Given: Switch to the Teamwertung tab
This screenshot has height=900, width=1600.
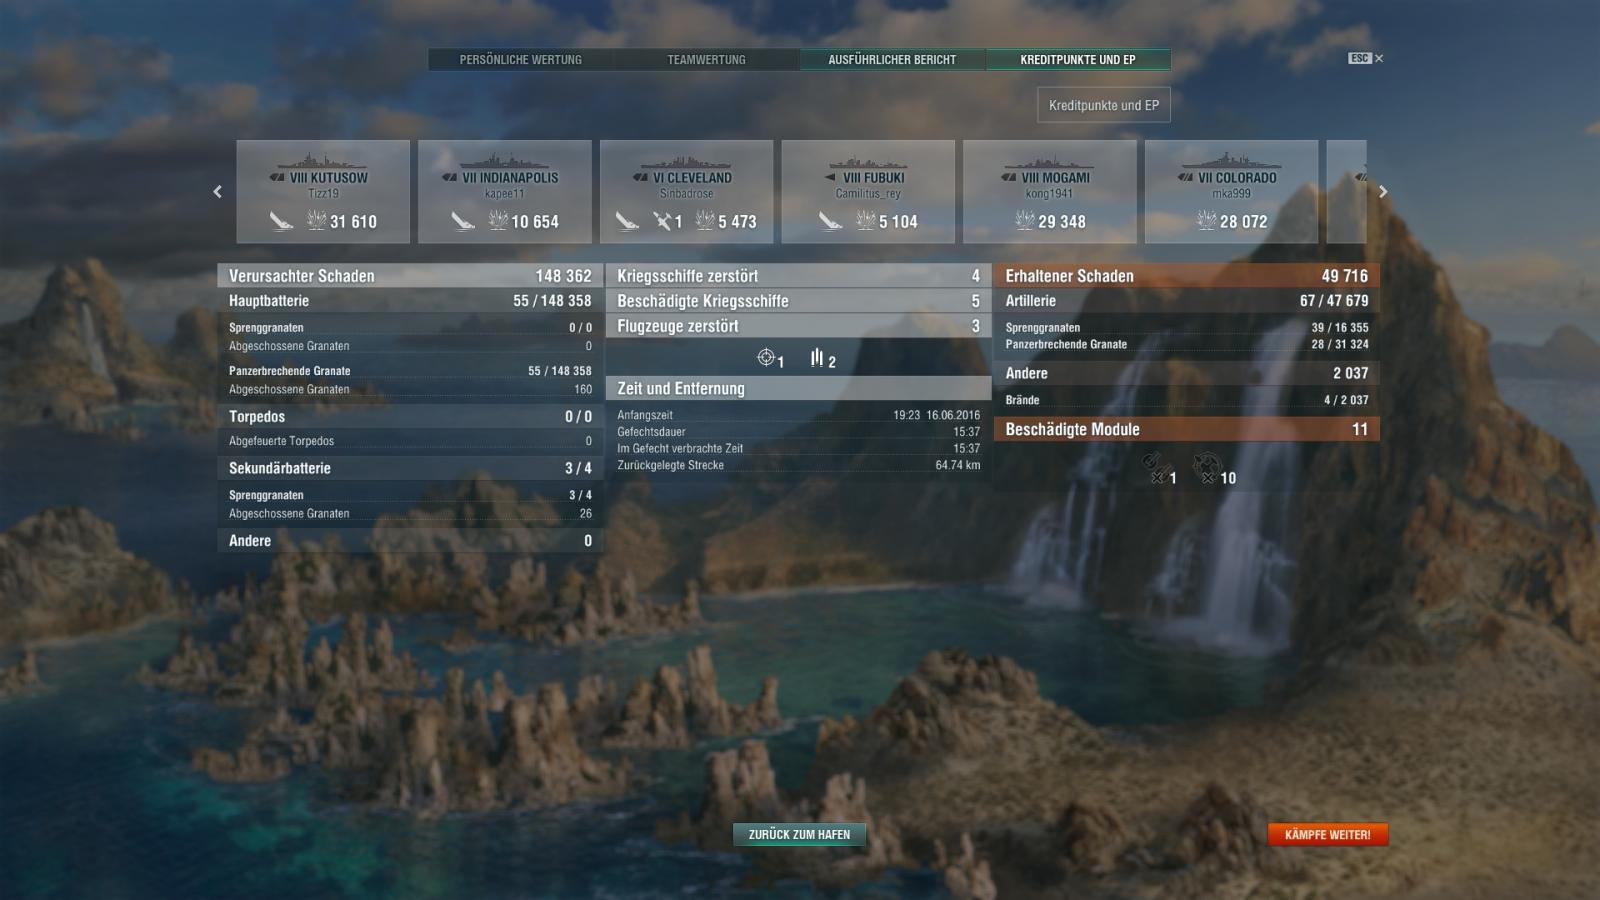Looking at the screenshot, I should (x=706, y=60).
